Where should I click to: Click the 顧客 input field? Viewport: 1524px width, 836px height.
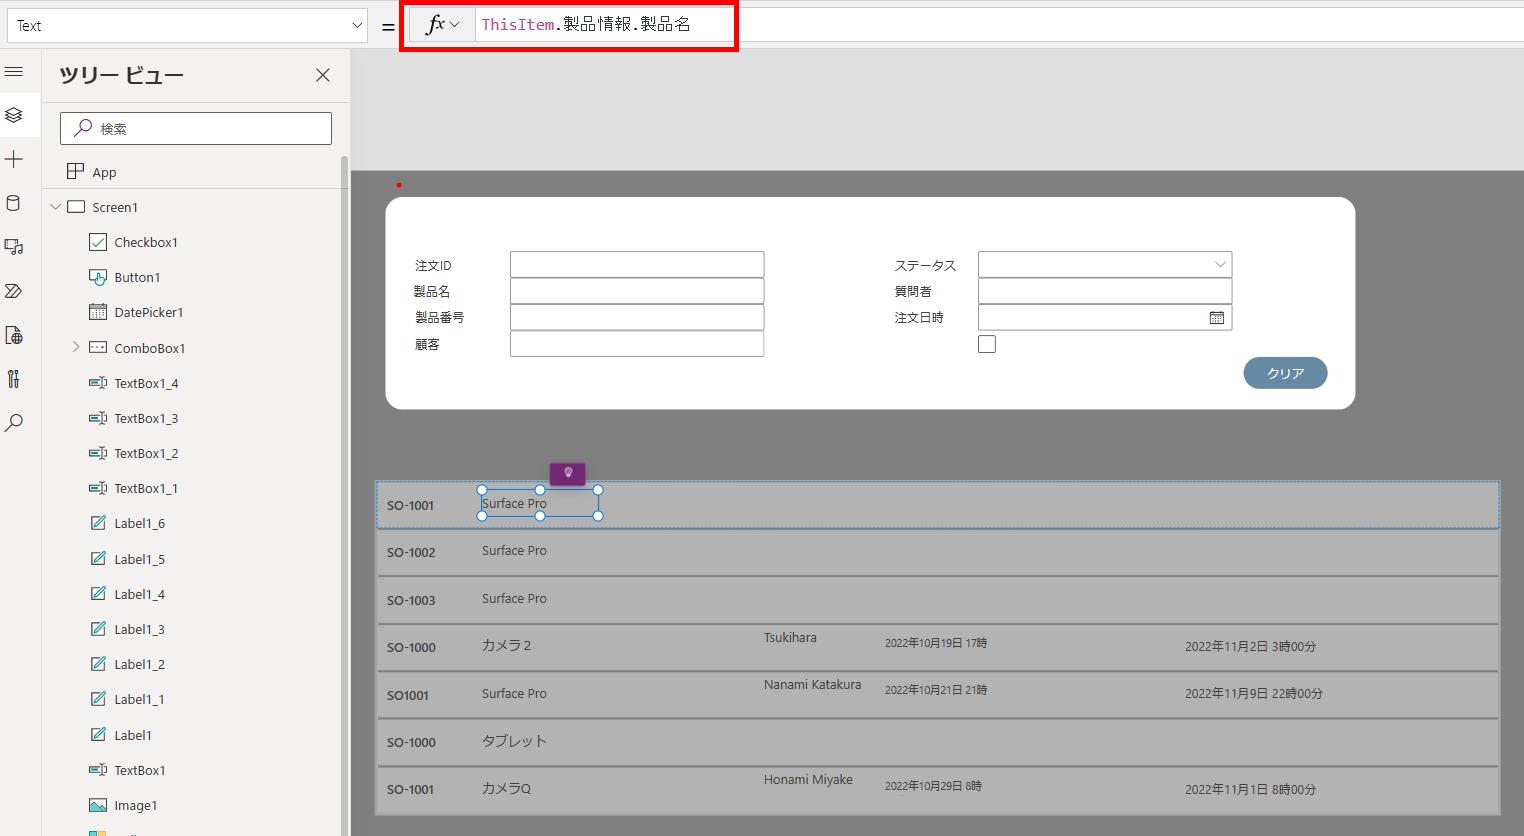(x=637, y=344)
